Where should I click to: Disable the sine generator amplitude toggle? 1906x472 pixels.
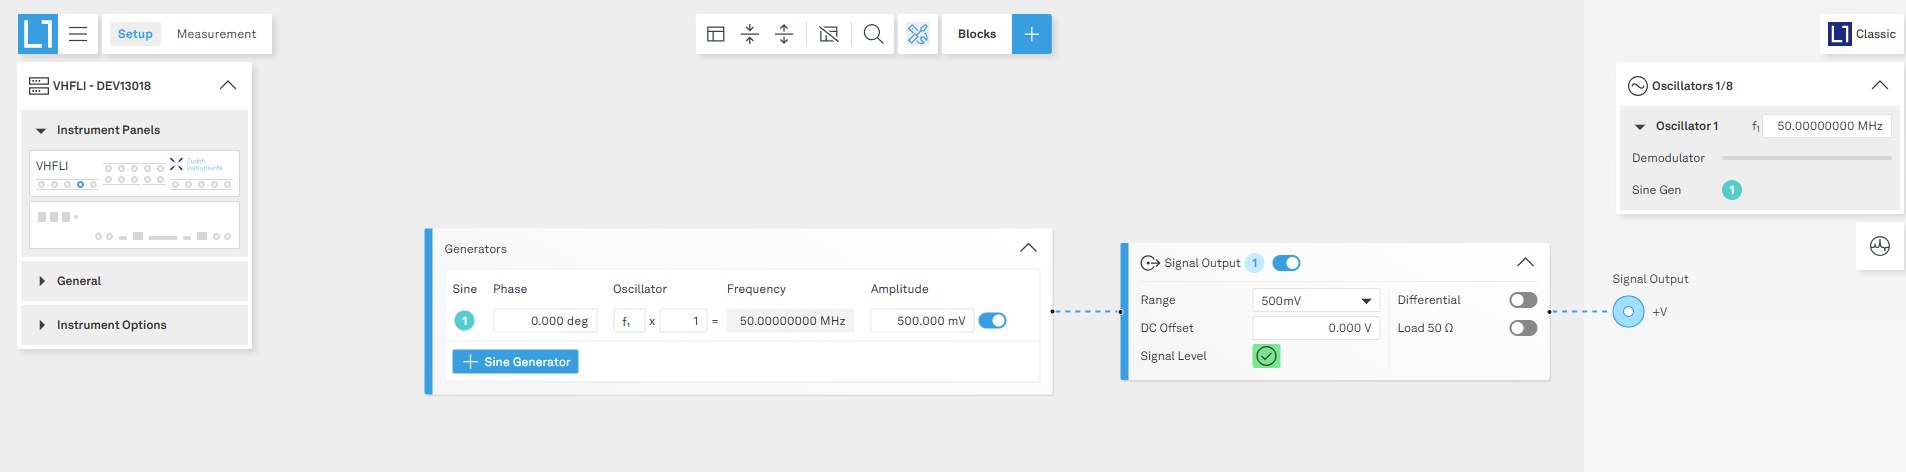[x=992, y=321]
